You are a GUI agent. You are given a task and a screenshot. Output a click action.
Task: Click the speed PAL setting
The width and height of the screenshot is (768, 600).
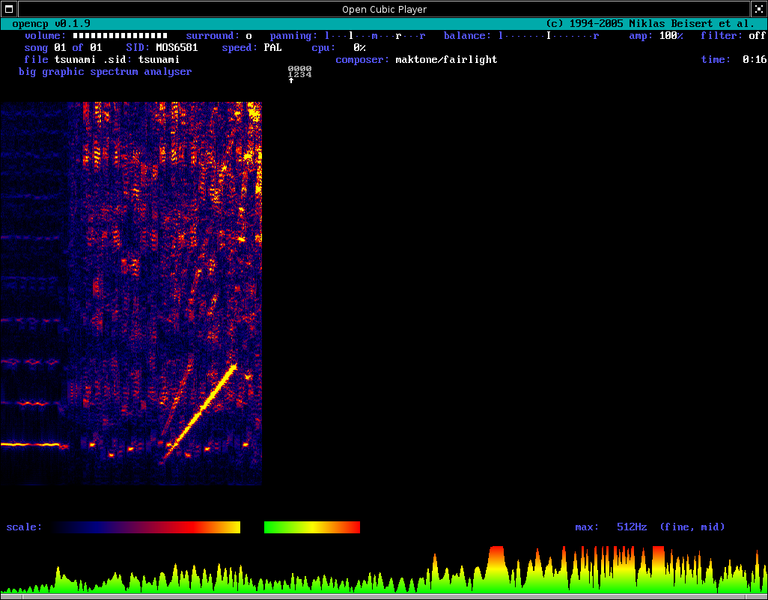[x=272, y=48]
